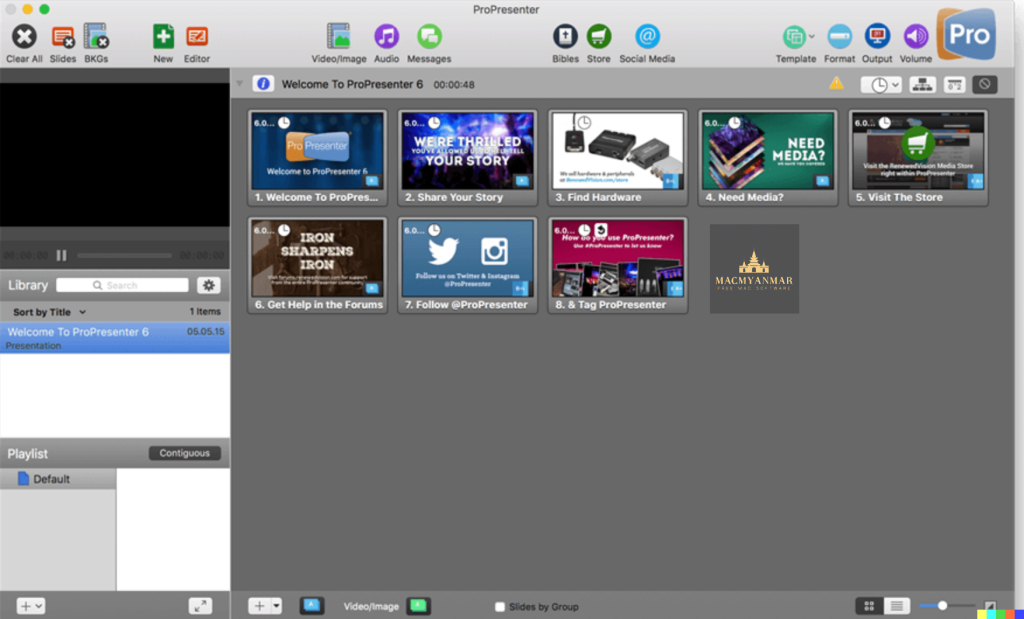
Task: Click the 1 Items count label
Action: [205, 311]
